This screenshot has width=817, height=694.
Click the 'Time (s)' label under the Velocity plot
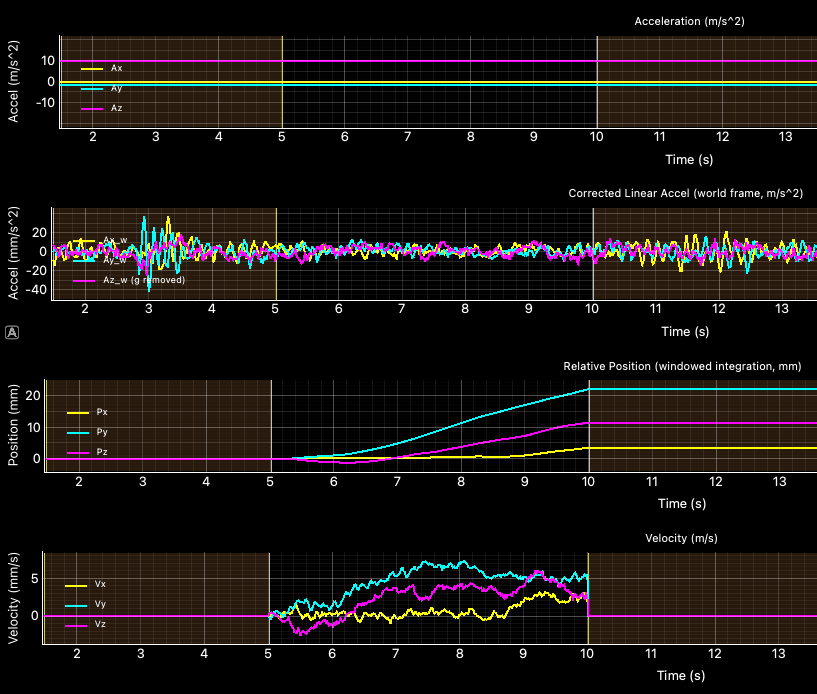coord(684,676)
